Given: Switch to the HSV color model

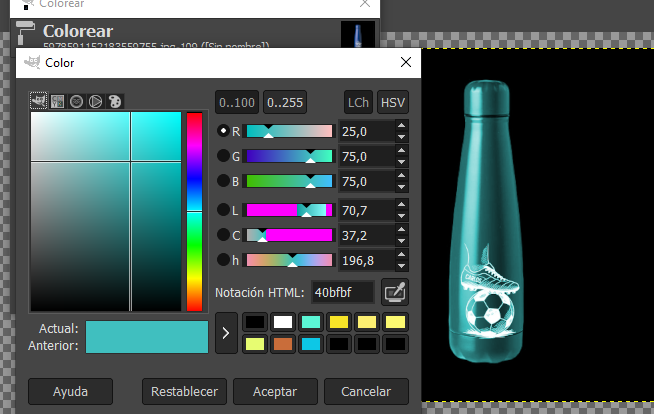Looking at the screenshot, I should (393, 102).
